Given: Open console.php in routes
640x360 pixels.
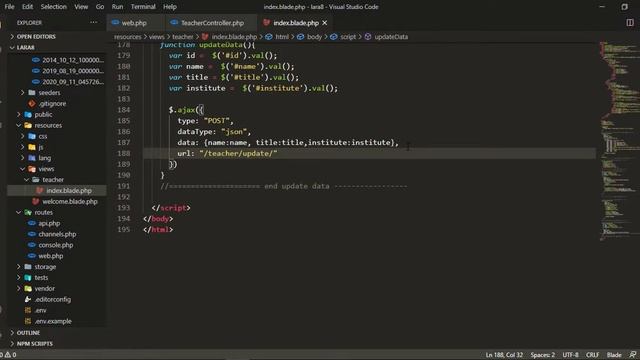Looking at the screenshot, I should click(56, 245).
